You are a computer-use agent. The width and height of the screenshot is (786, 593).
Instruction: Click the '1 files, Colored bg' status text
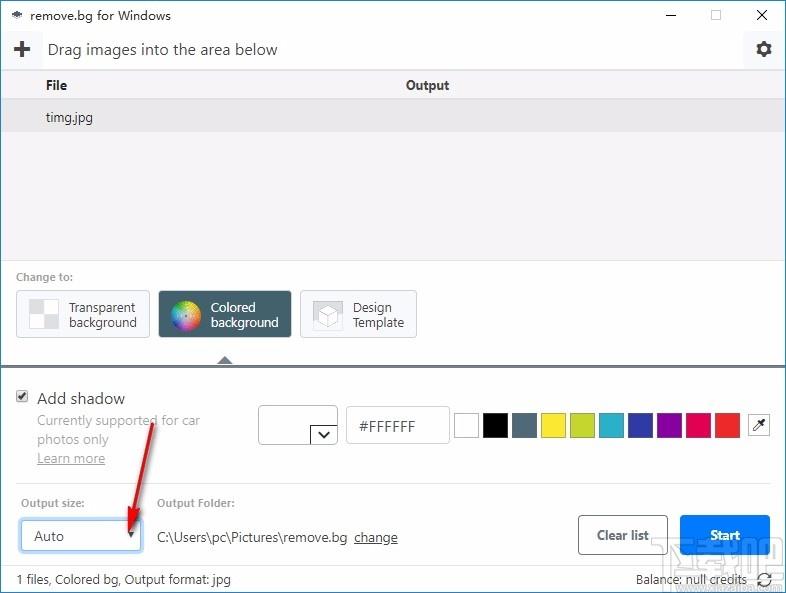coord(124,579)
